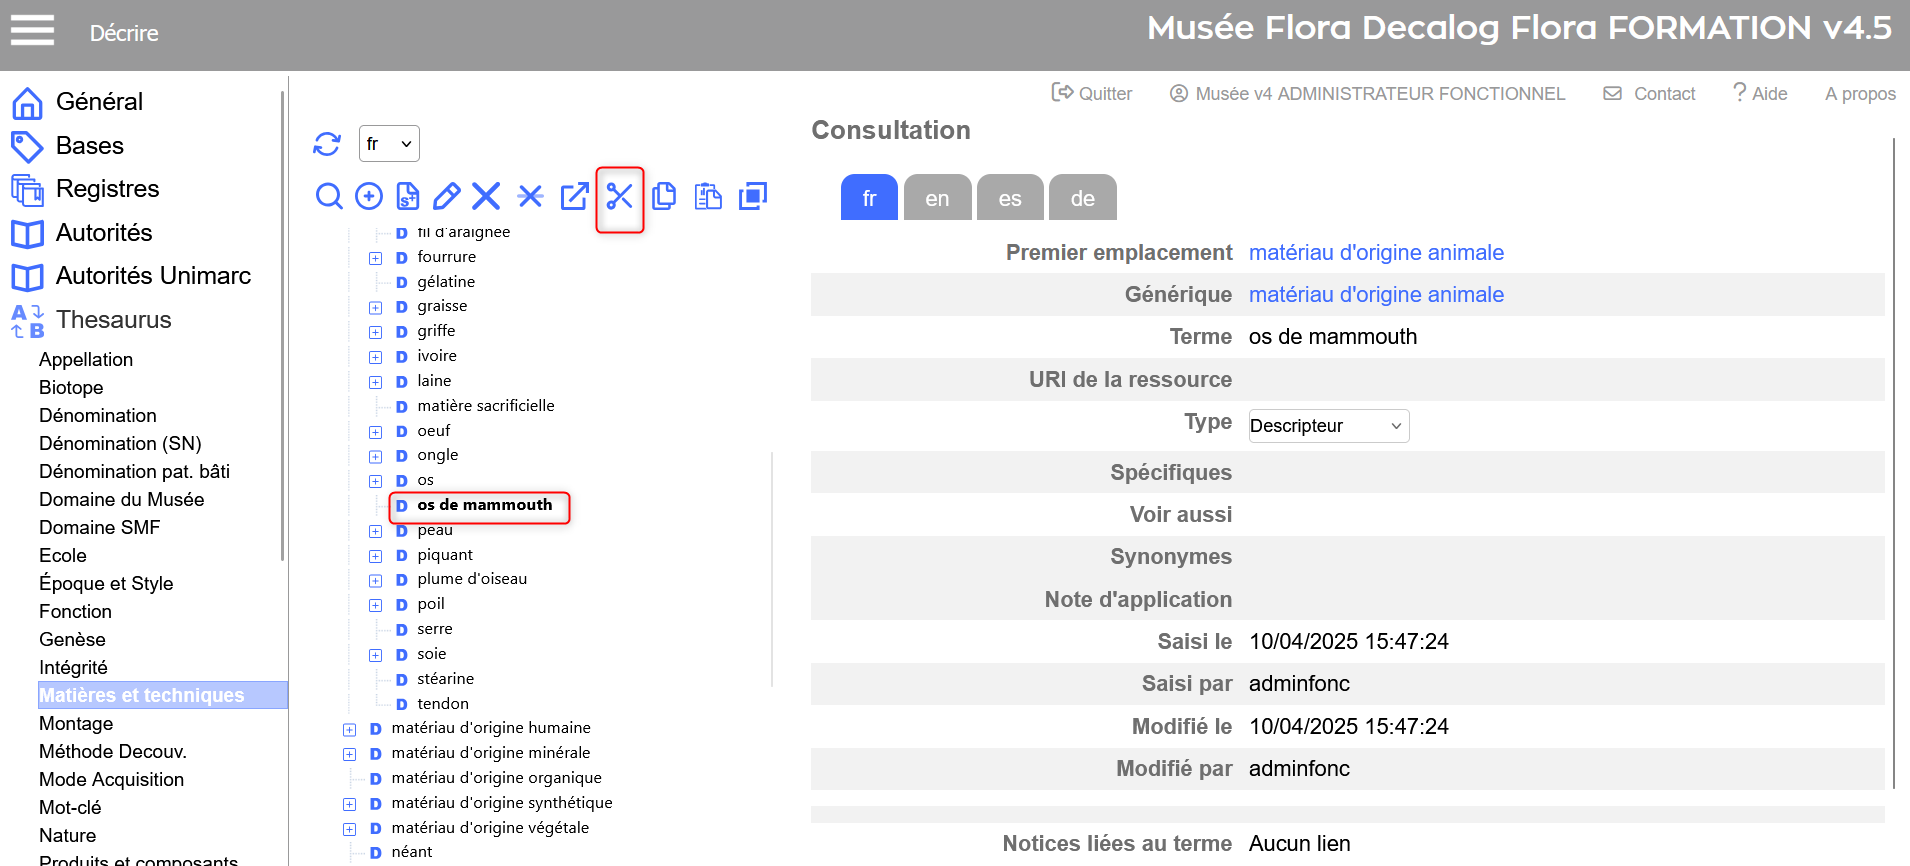Click the magnifier search icon

click(329, 196)
